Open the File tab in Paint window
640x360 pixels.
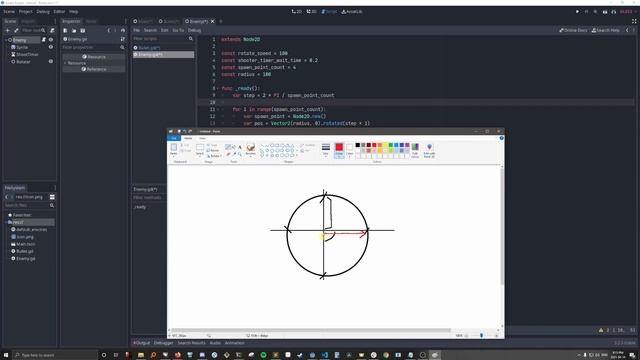tap(174, 138)
